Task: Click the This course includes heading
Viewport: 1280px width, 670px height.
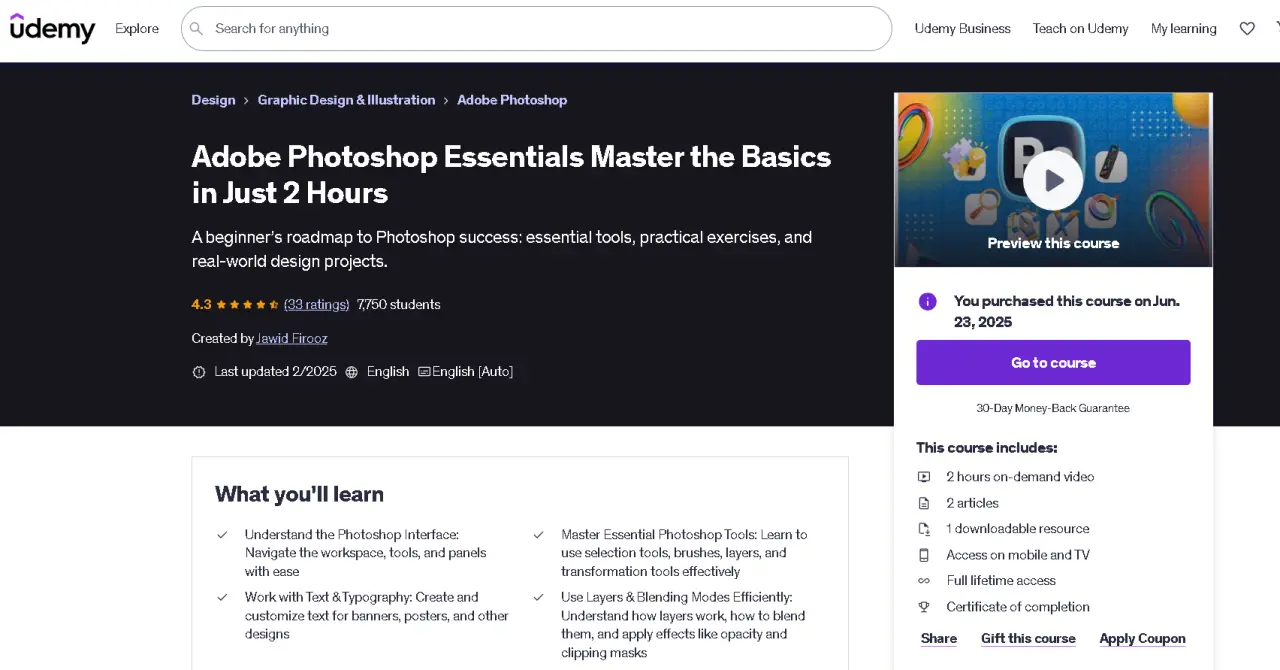Action: (x=986, y=448)
